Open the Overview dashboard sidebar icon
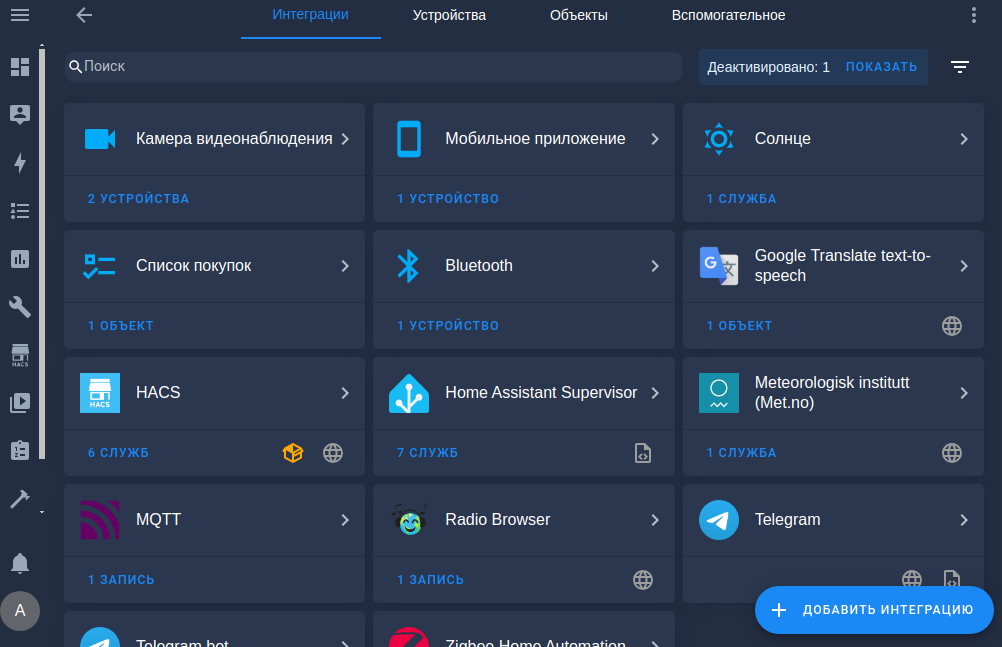 coord(20,66)
